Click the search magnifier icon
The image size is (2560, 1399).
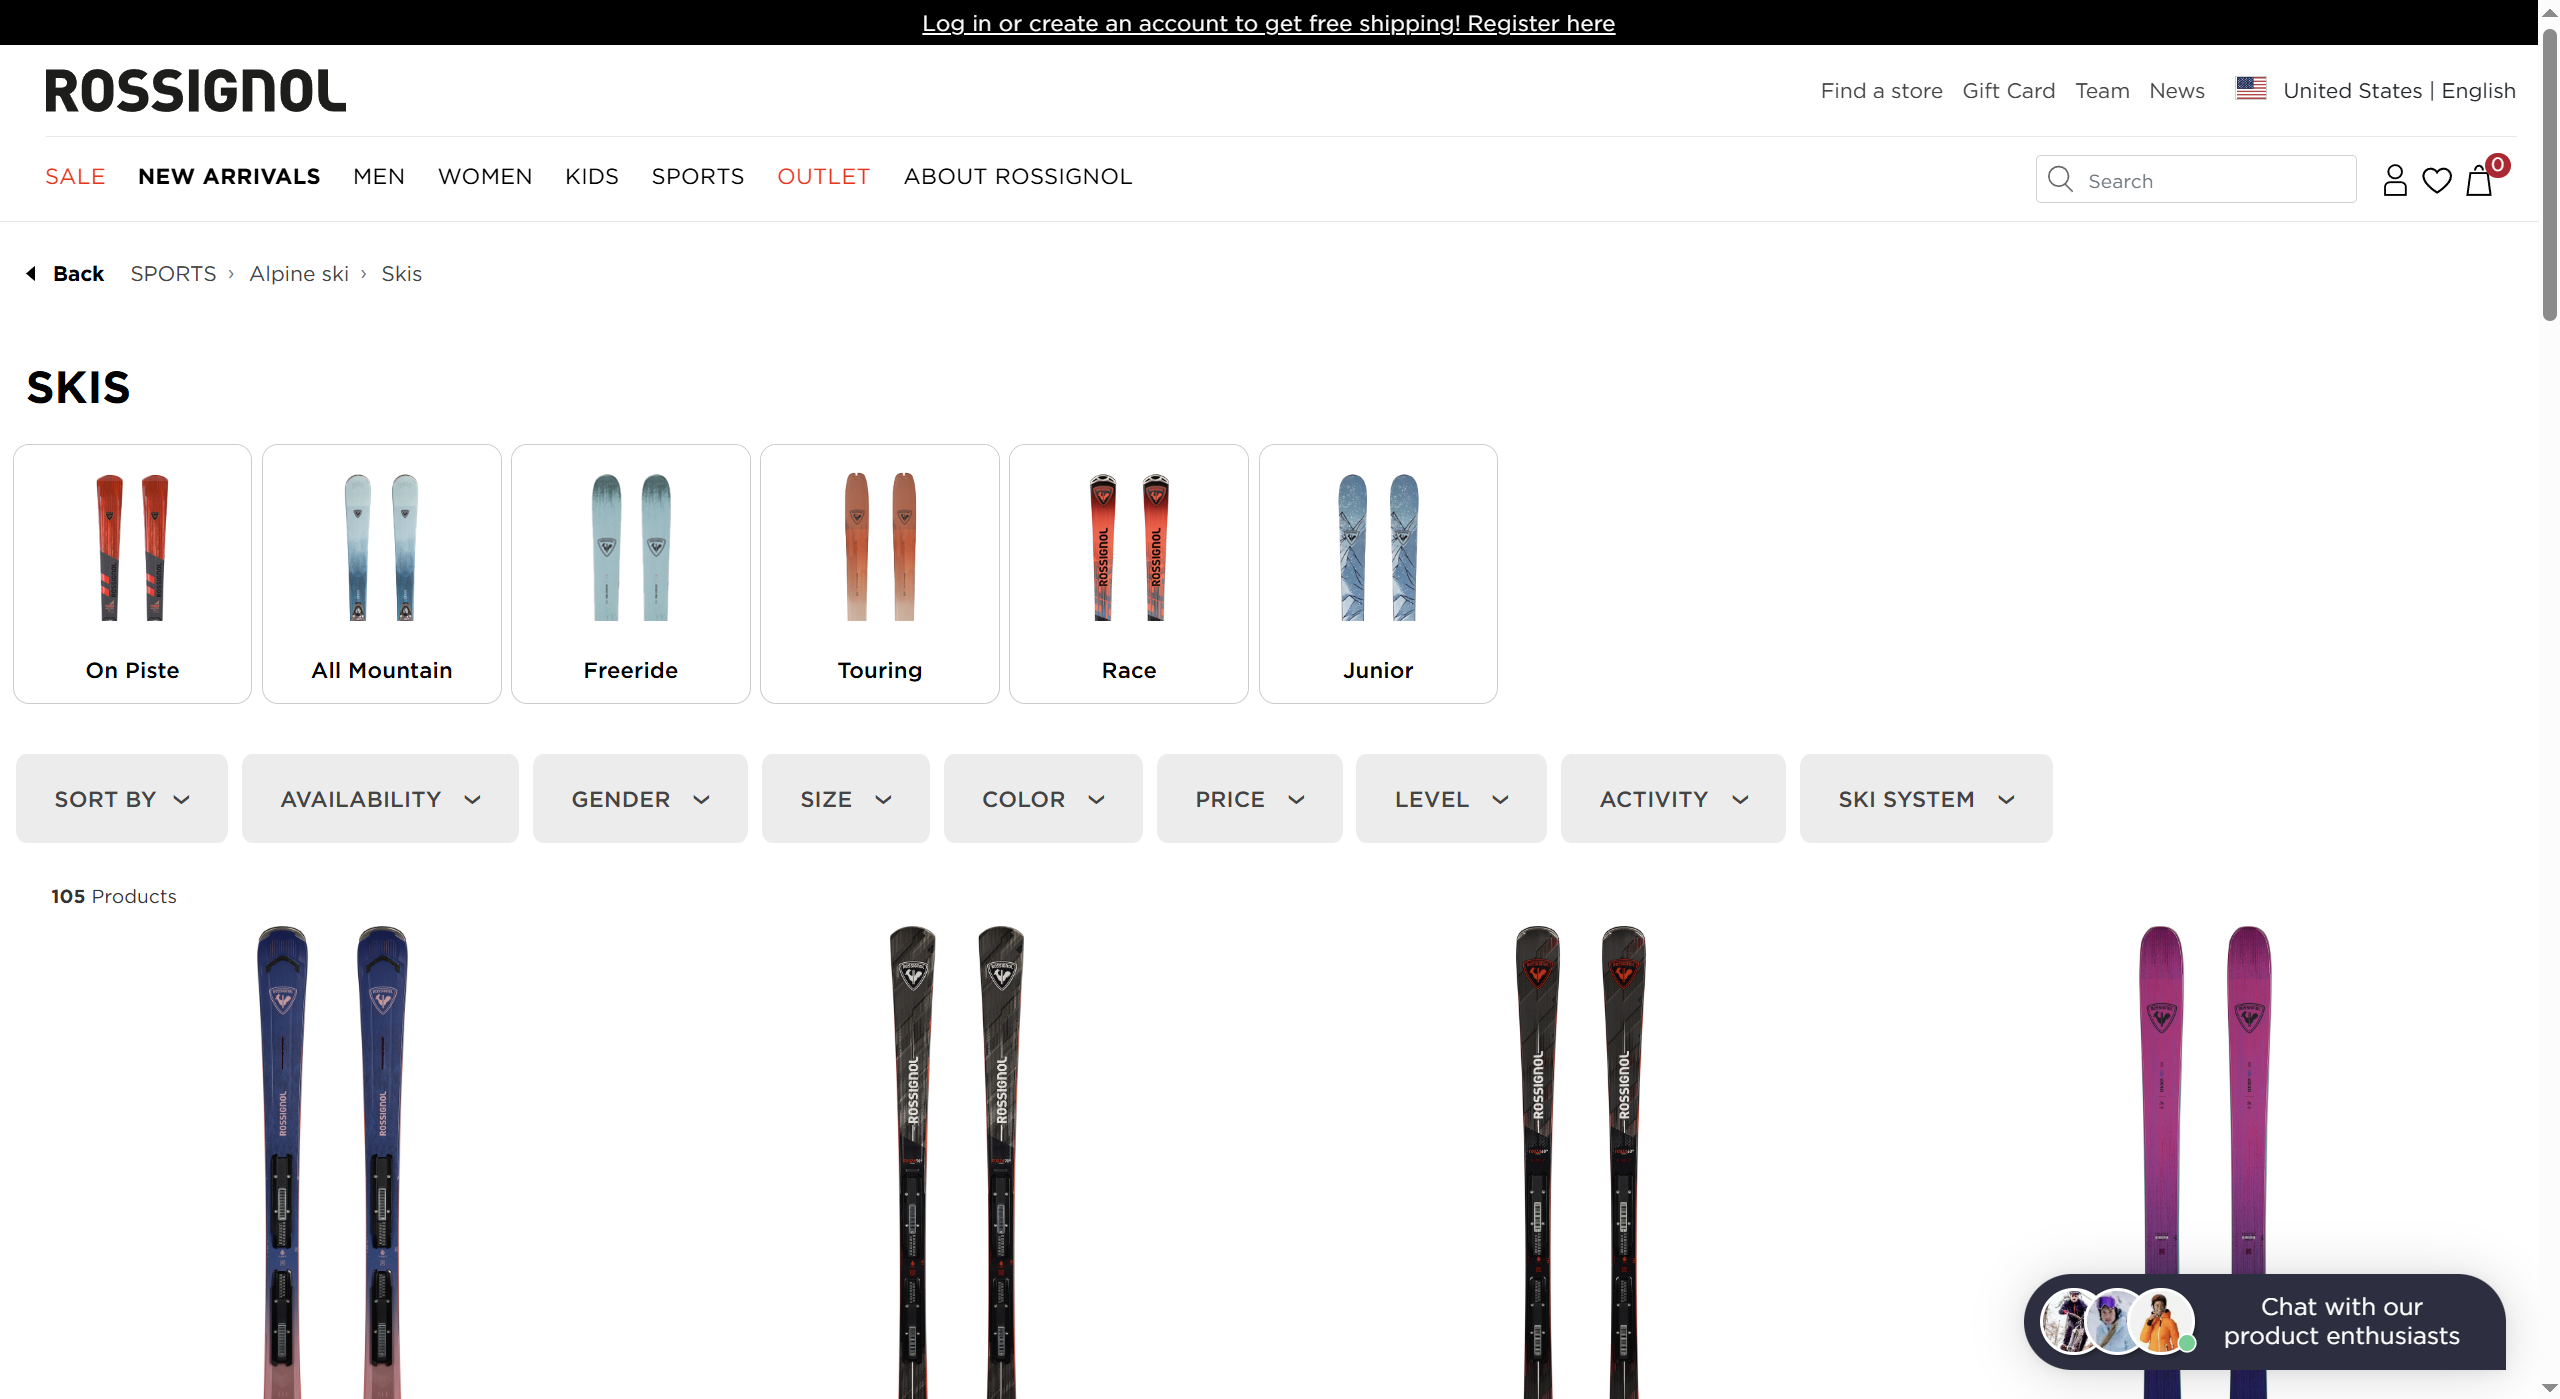coord(2060,179)
